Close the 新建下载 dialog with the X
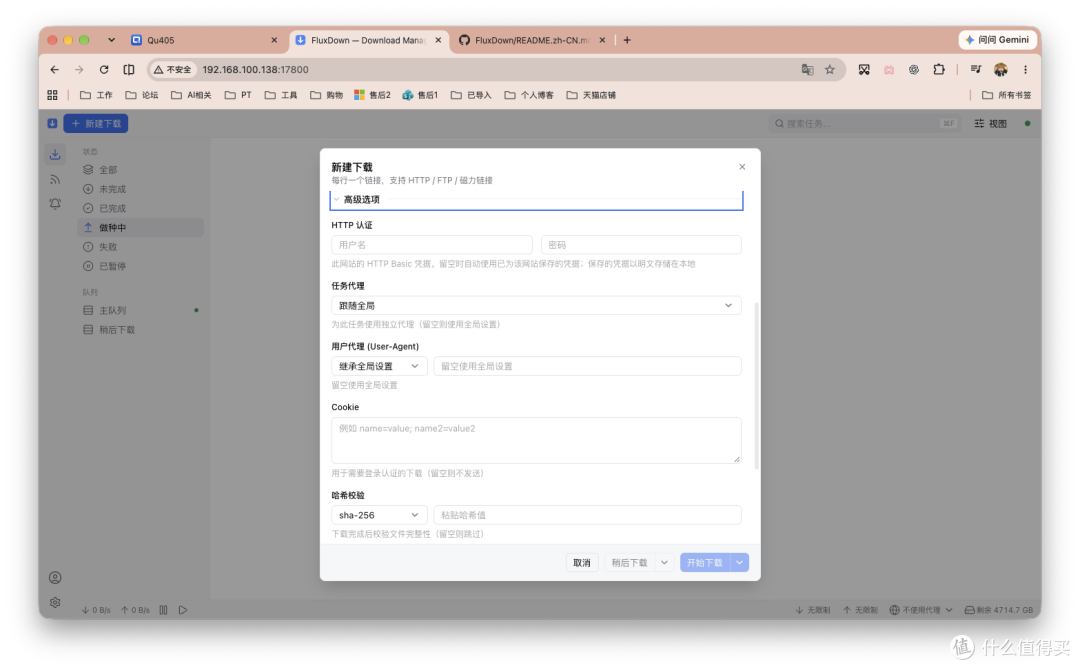The height and width of the screenshot is (670, 1080). 742,167
